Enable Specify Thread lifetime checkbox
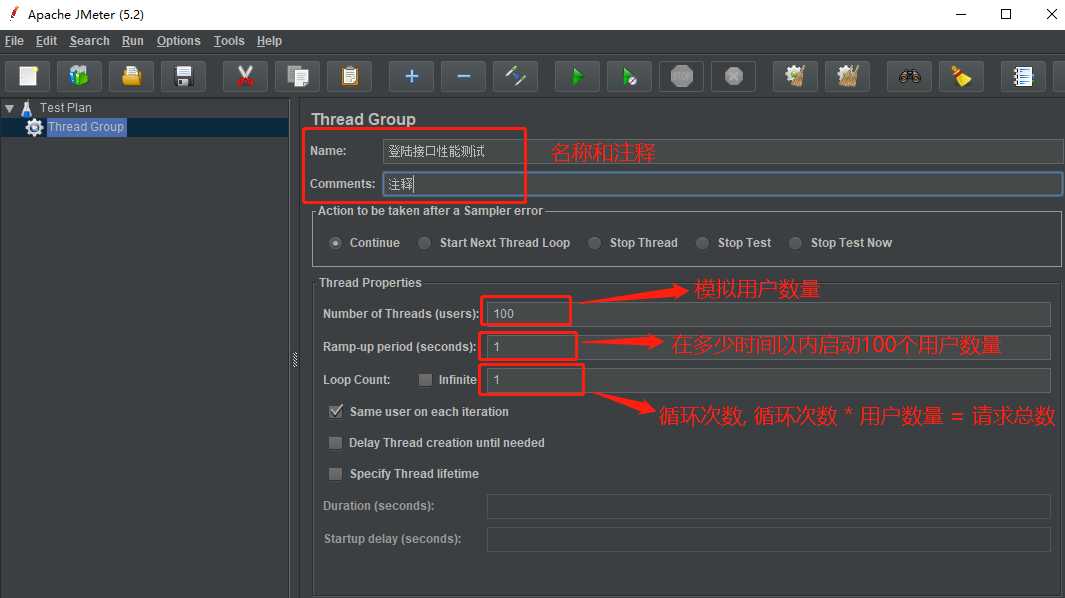 336,474
